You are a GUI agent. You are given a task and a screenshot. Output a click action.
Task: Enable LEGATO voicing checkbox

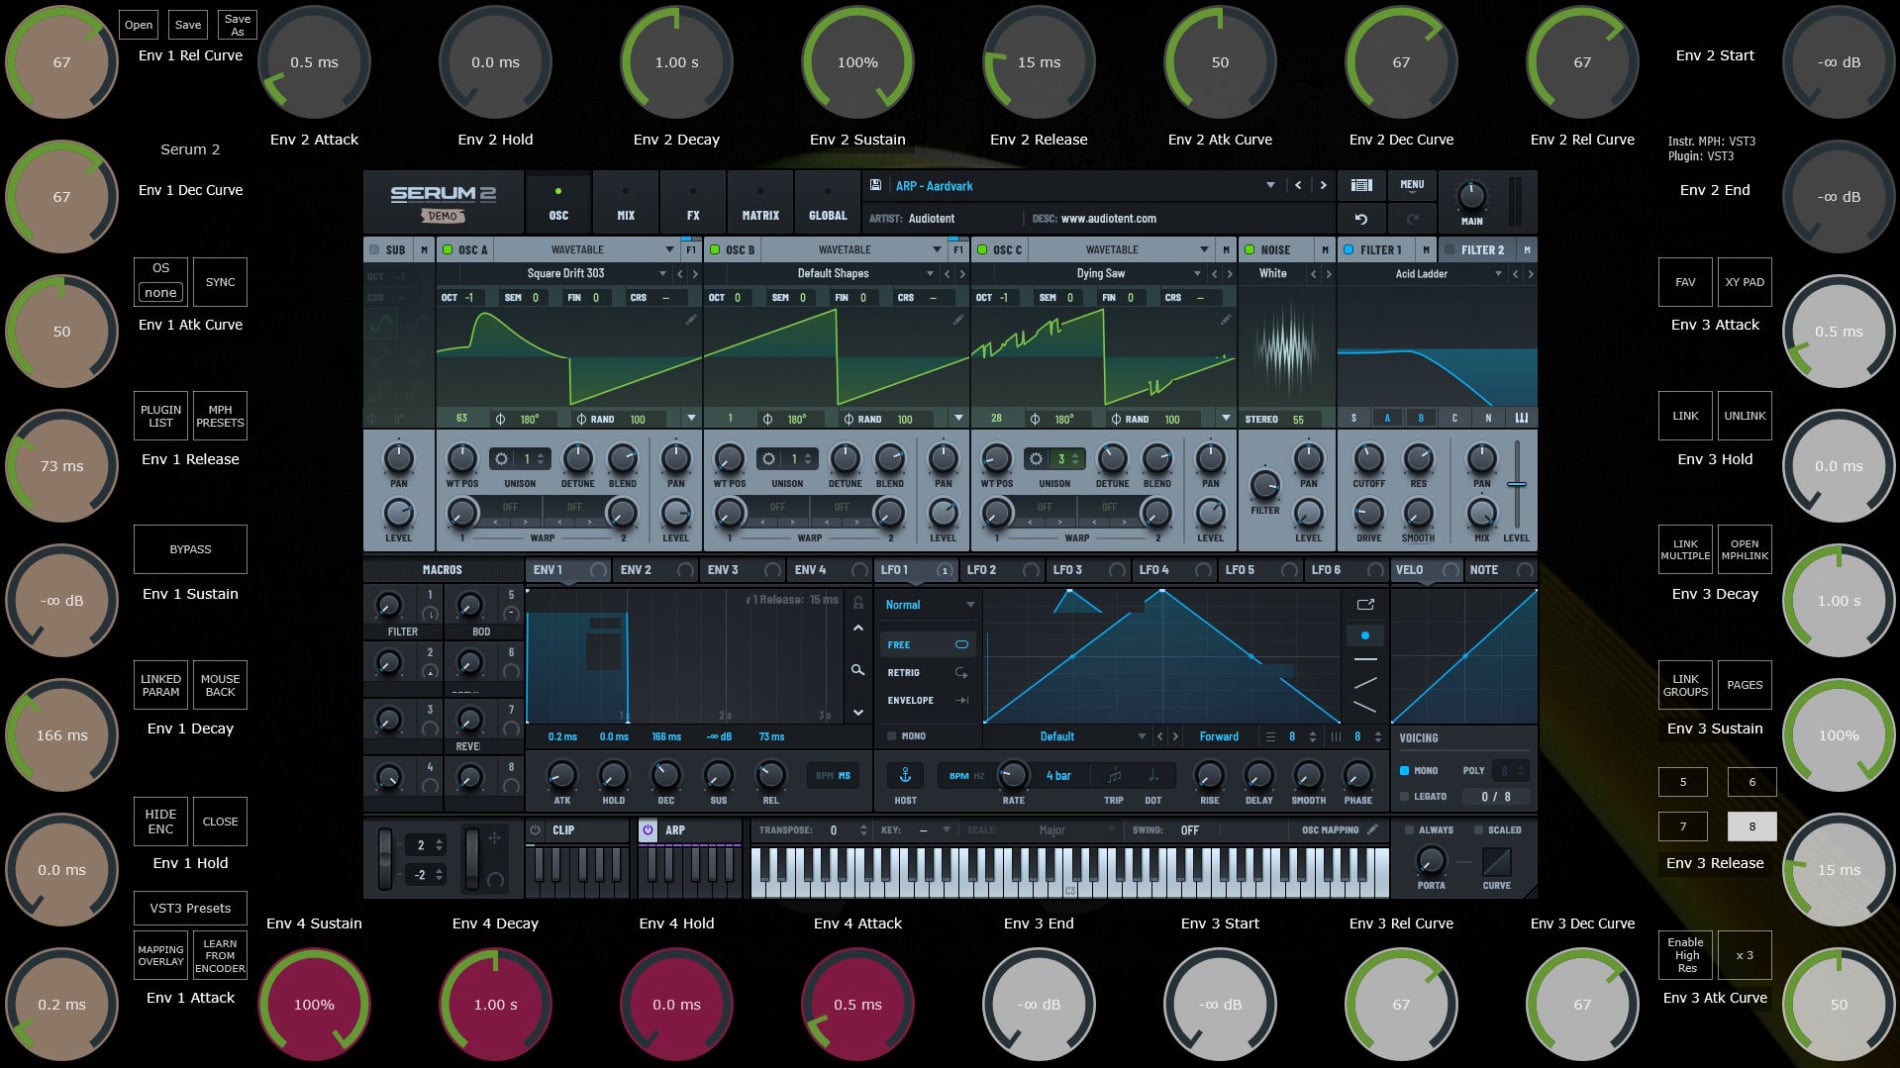(x=1405, y=797)
